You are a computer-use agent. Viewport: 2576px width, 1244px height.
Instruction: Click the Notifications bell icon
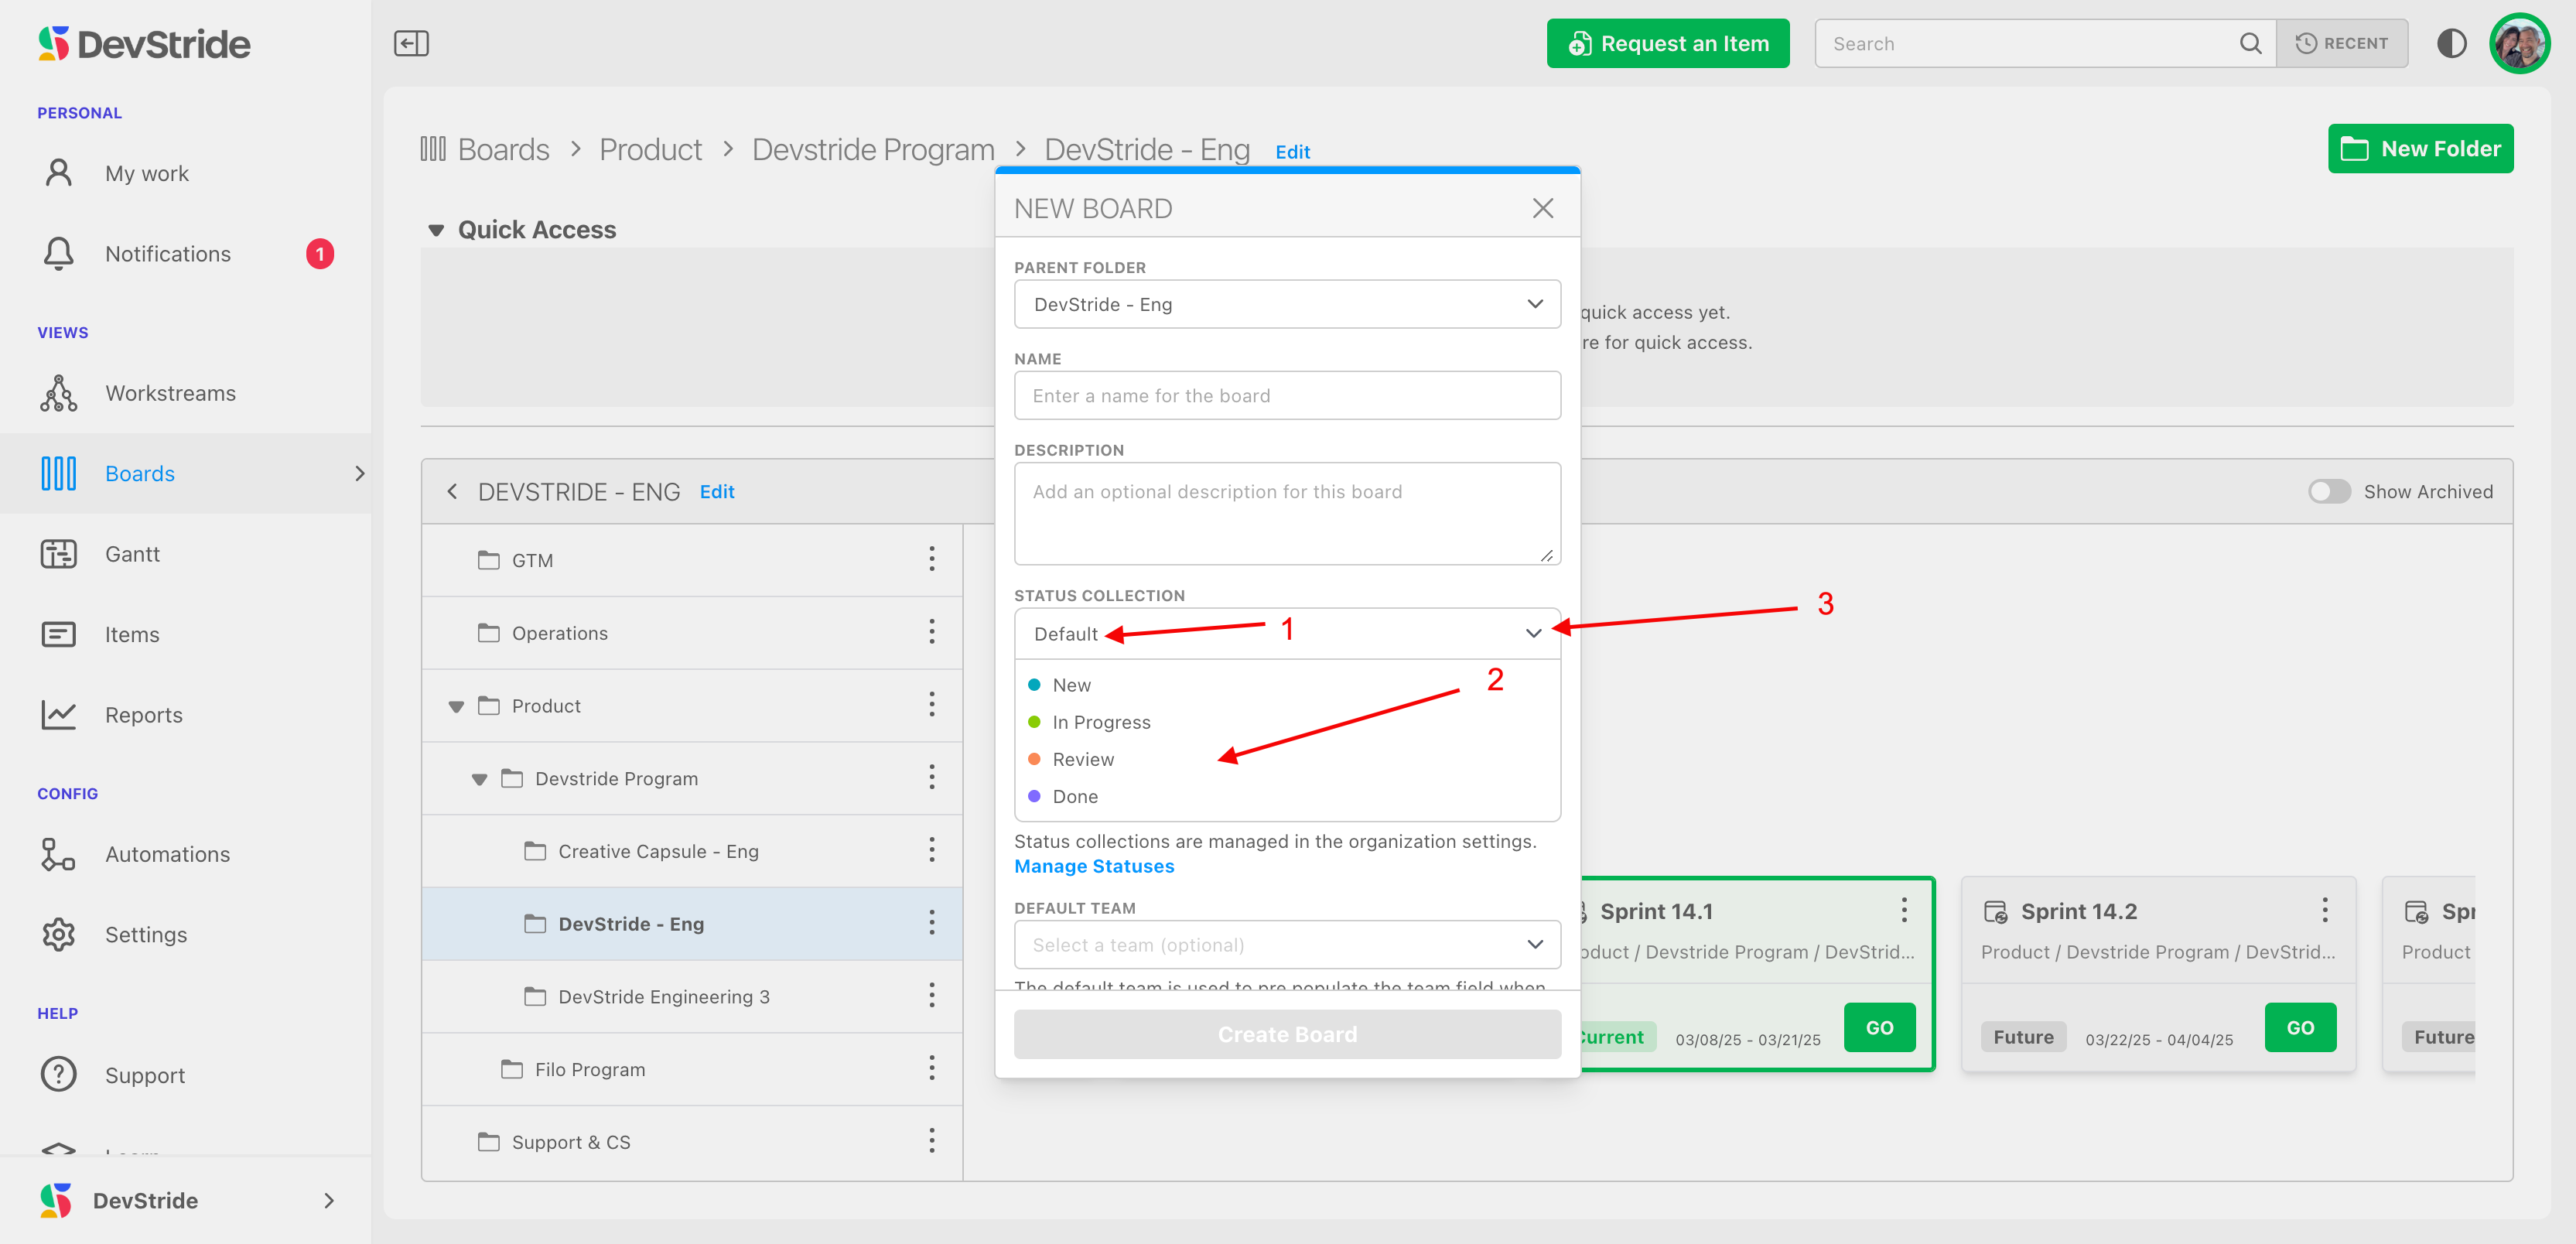point(58,253)
